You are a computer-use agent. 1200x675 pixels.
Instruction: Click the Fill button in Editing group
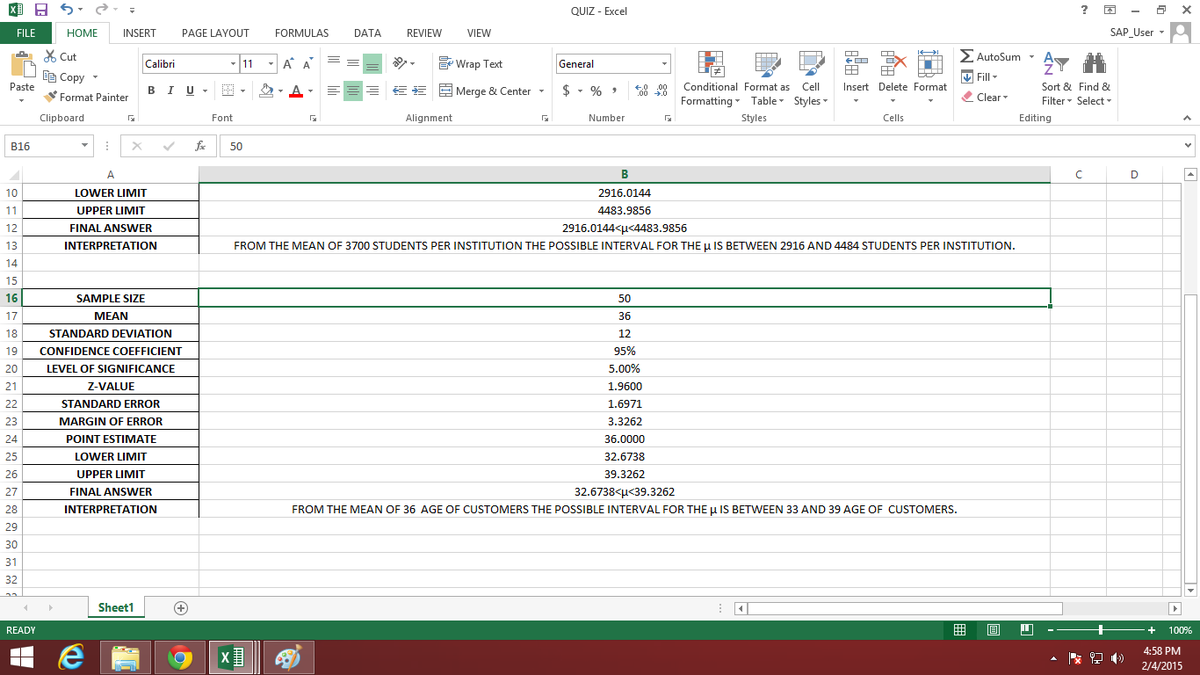(x=977, y=77)
